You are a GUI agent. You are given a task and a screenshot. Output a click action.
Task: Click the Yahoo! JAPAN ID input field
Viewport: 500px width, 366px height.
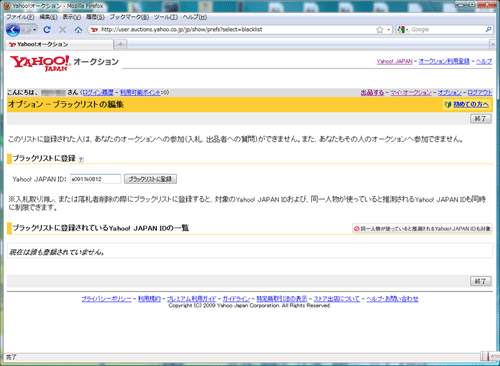[x=95, y=179]
